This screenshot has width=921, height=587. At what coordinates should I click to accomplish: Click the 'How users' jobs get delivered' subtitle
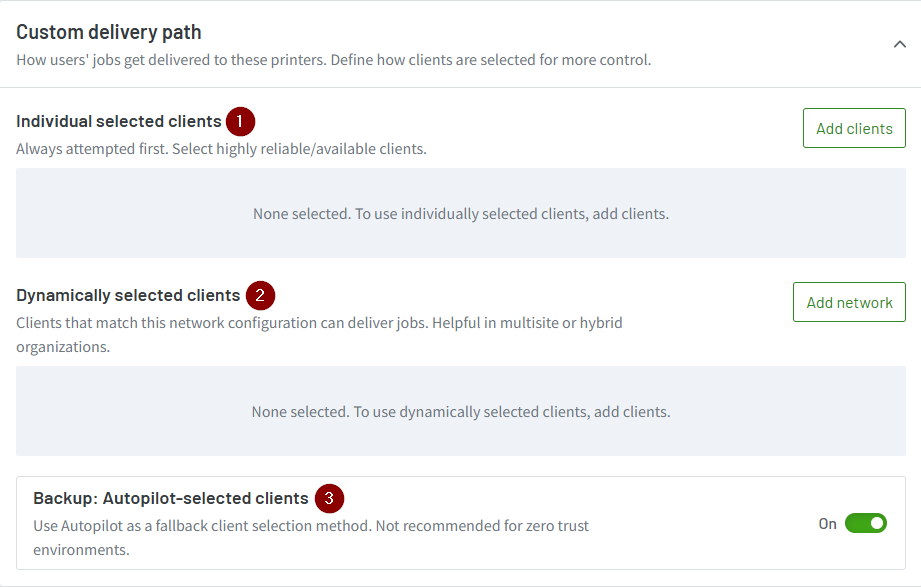pos(334,60)
